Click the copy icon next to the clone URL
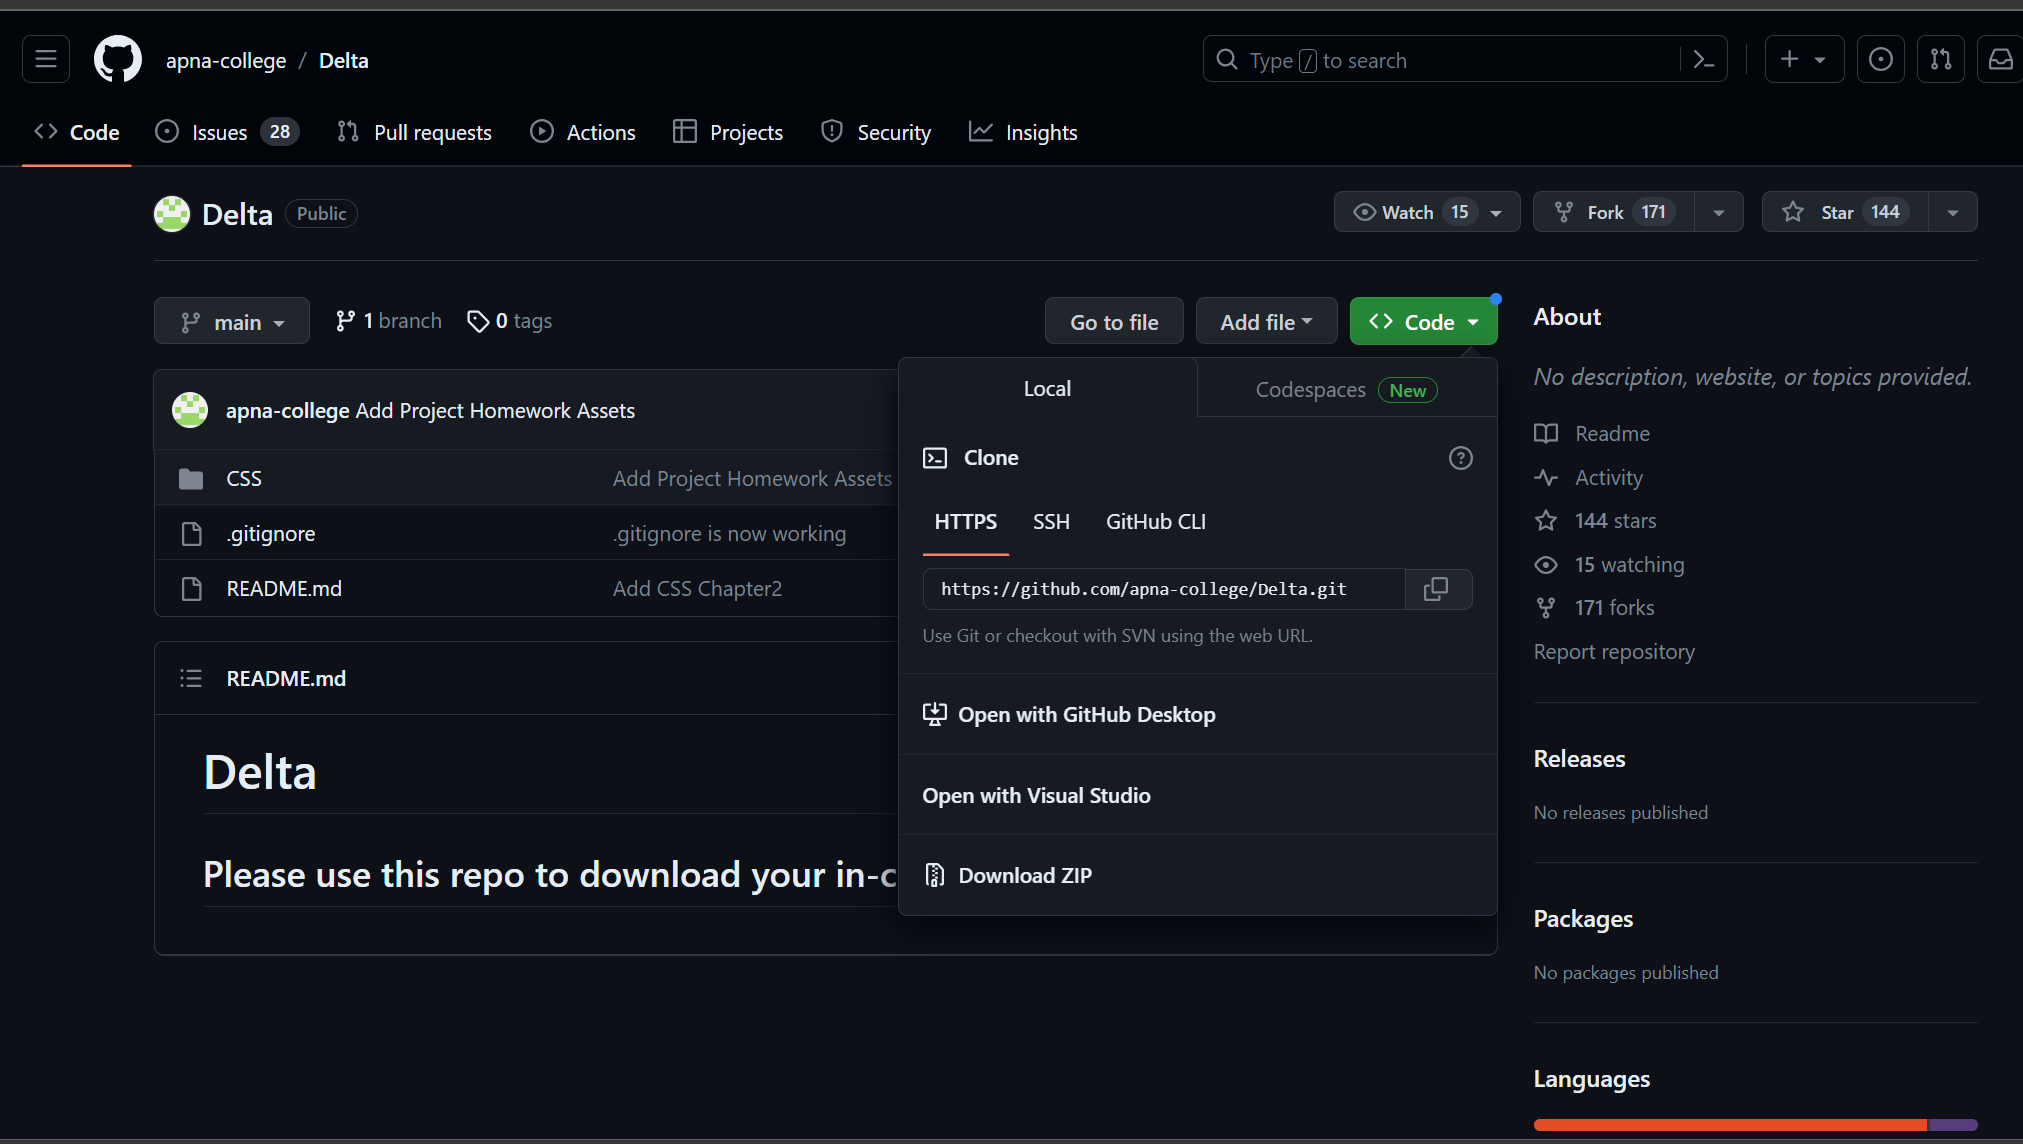The height and width of the screenshot is (1144, 2023). point(1437,589)
